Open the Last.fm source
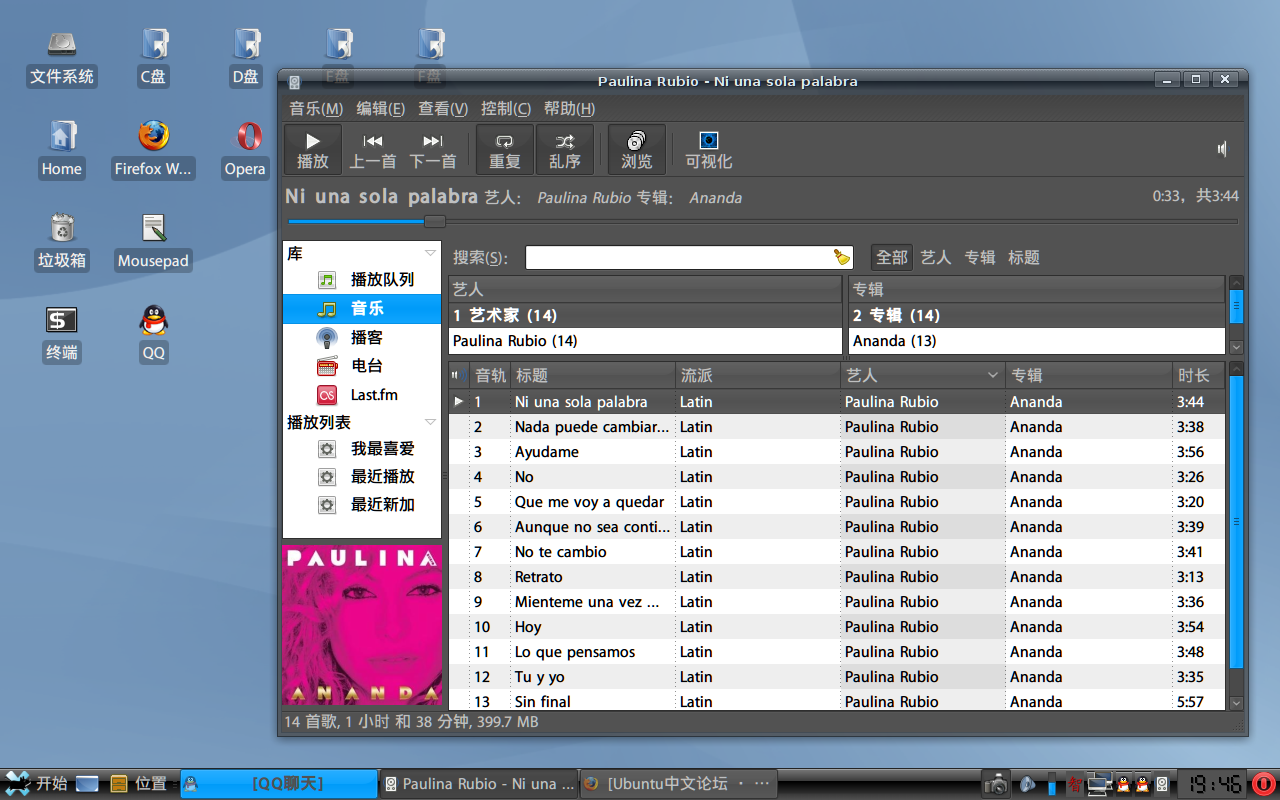The image size is (1280, 800). [362, 395]
